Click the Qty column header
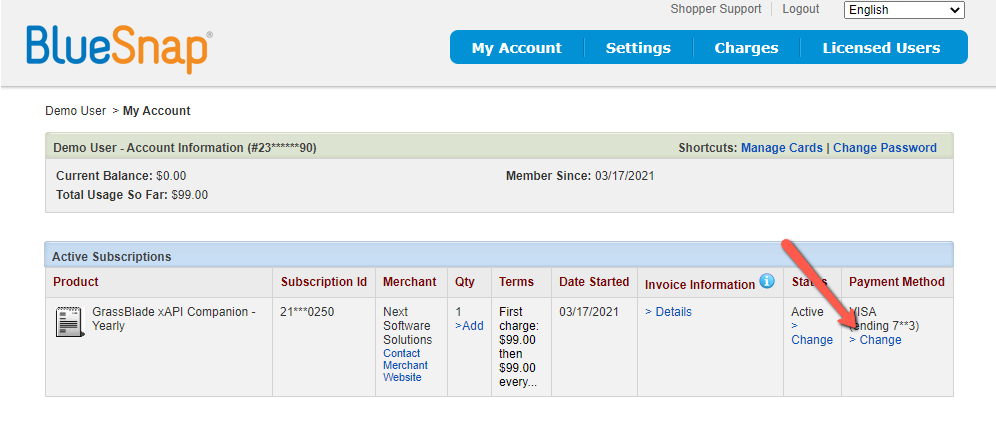The width and height of the screenshot is (996, 422). click(465, 282)
